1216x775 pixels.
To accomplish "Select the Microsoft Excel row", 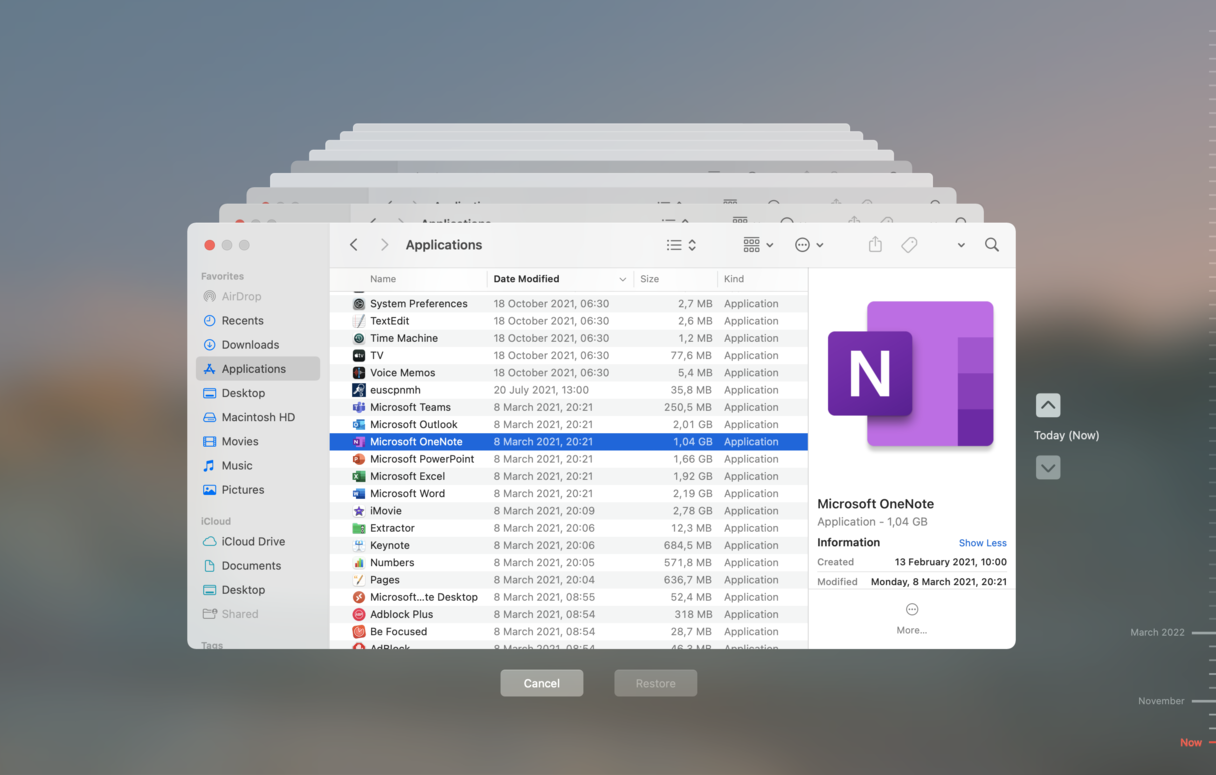I will (x=407, y=476).
